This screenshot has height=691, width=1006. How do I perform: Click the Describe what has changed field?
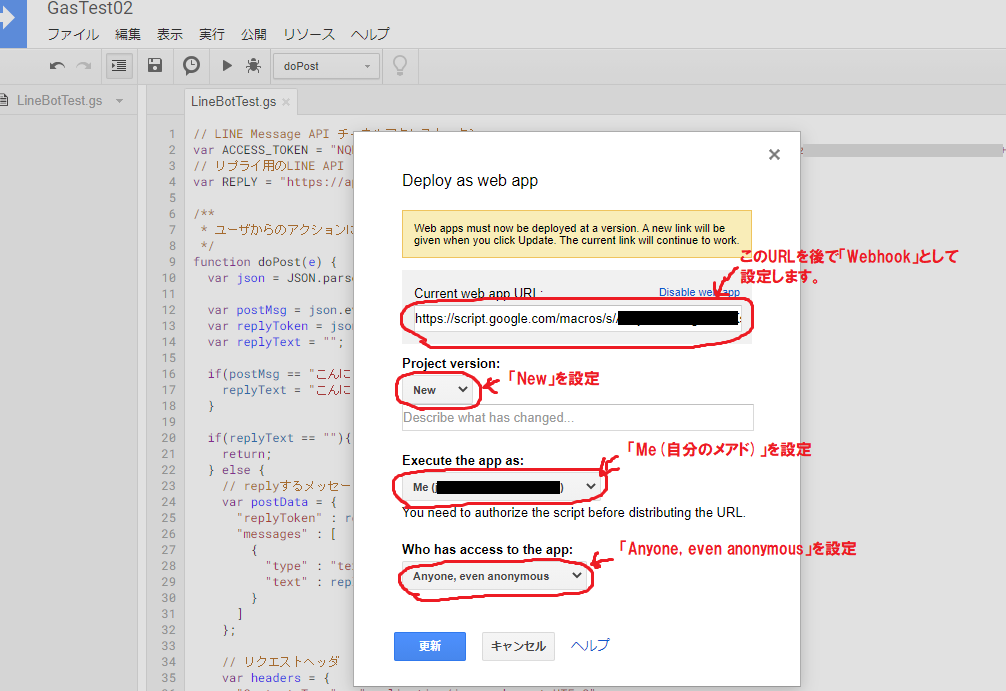click(x=577, y=417)
